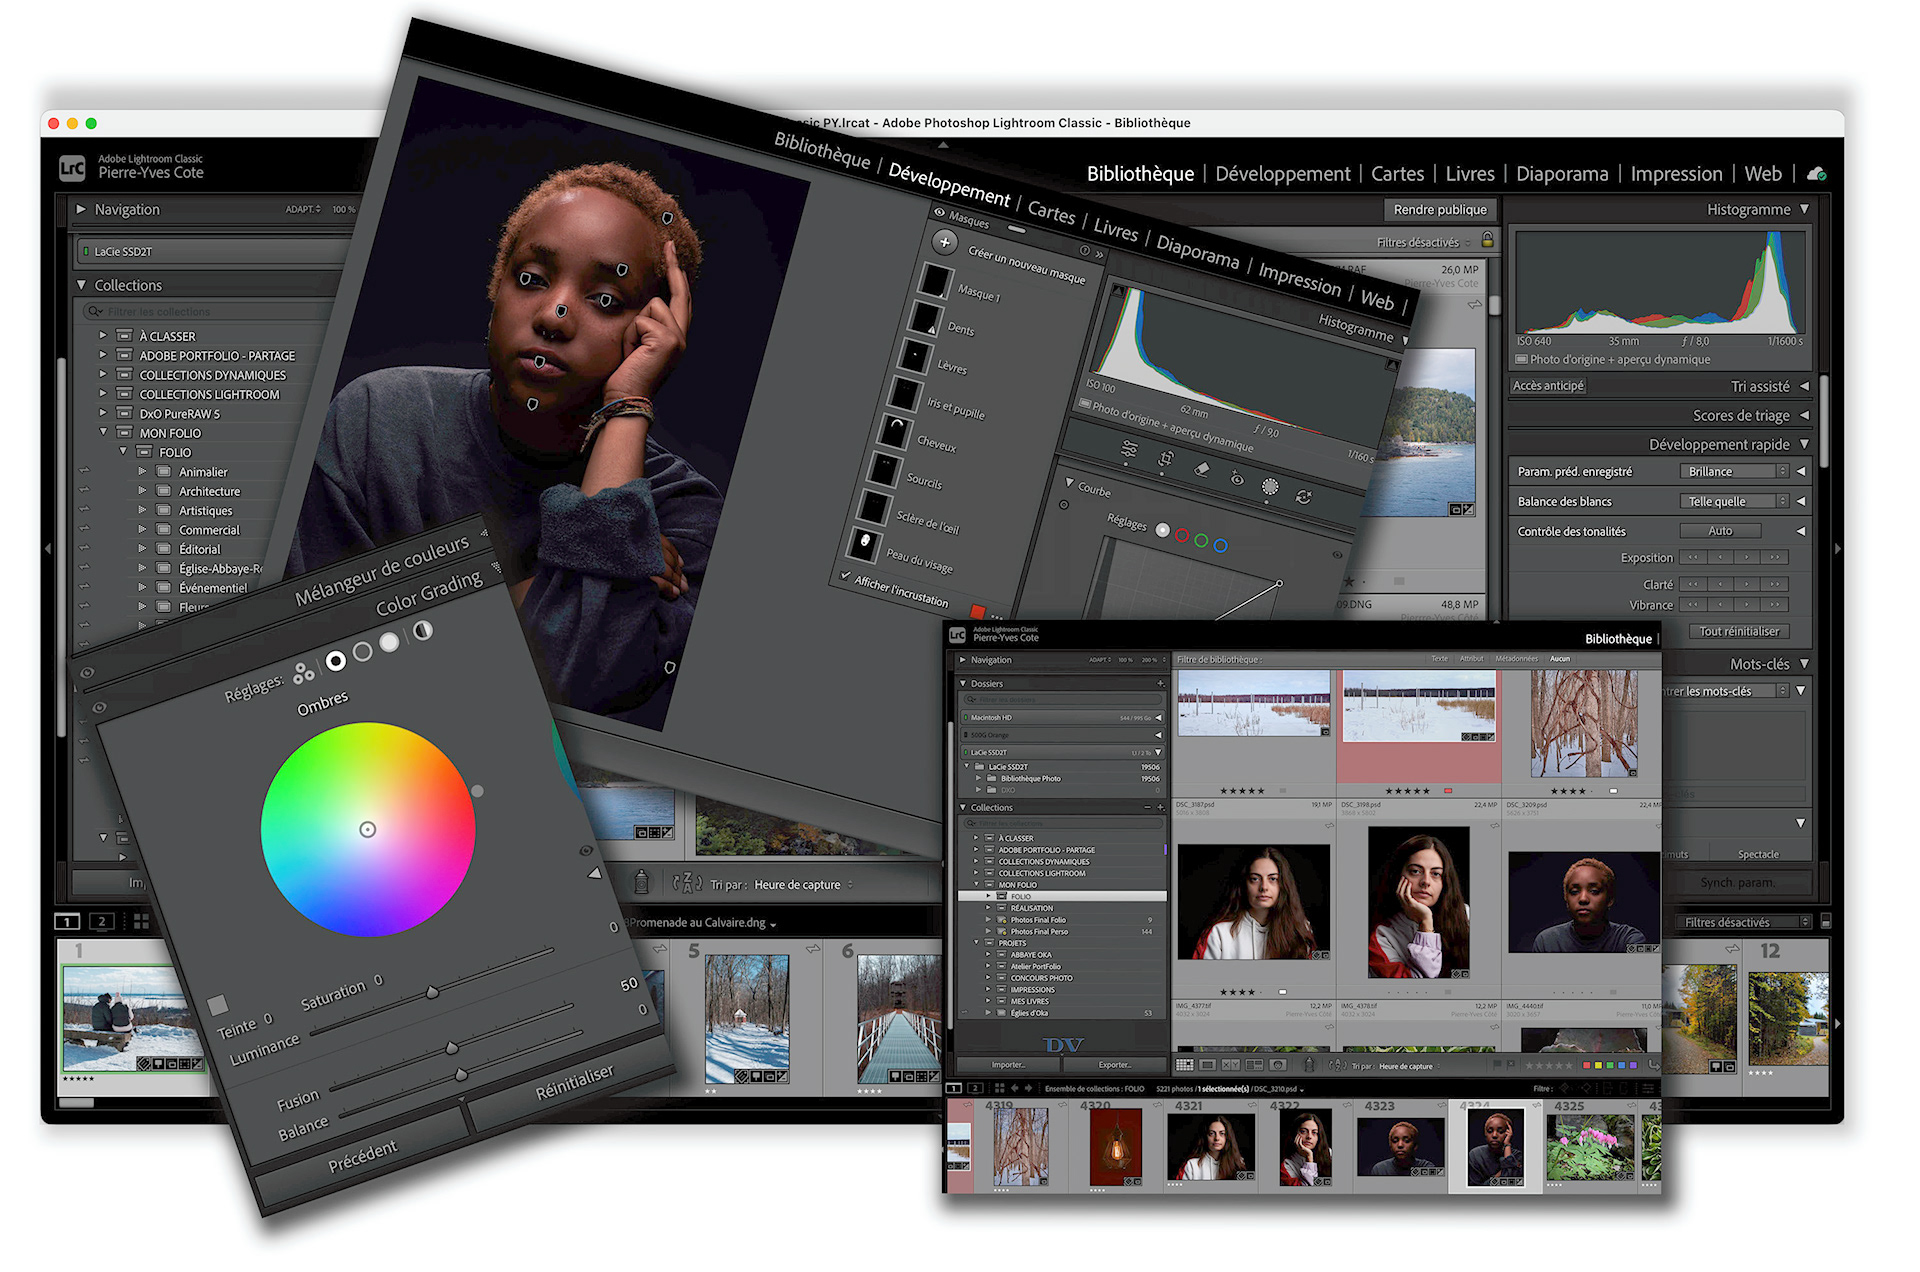
Task: Click the plus button to create new mask
Action: (x=944, y=242)
